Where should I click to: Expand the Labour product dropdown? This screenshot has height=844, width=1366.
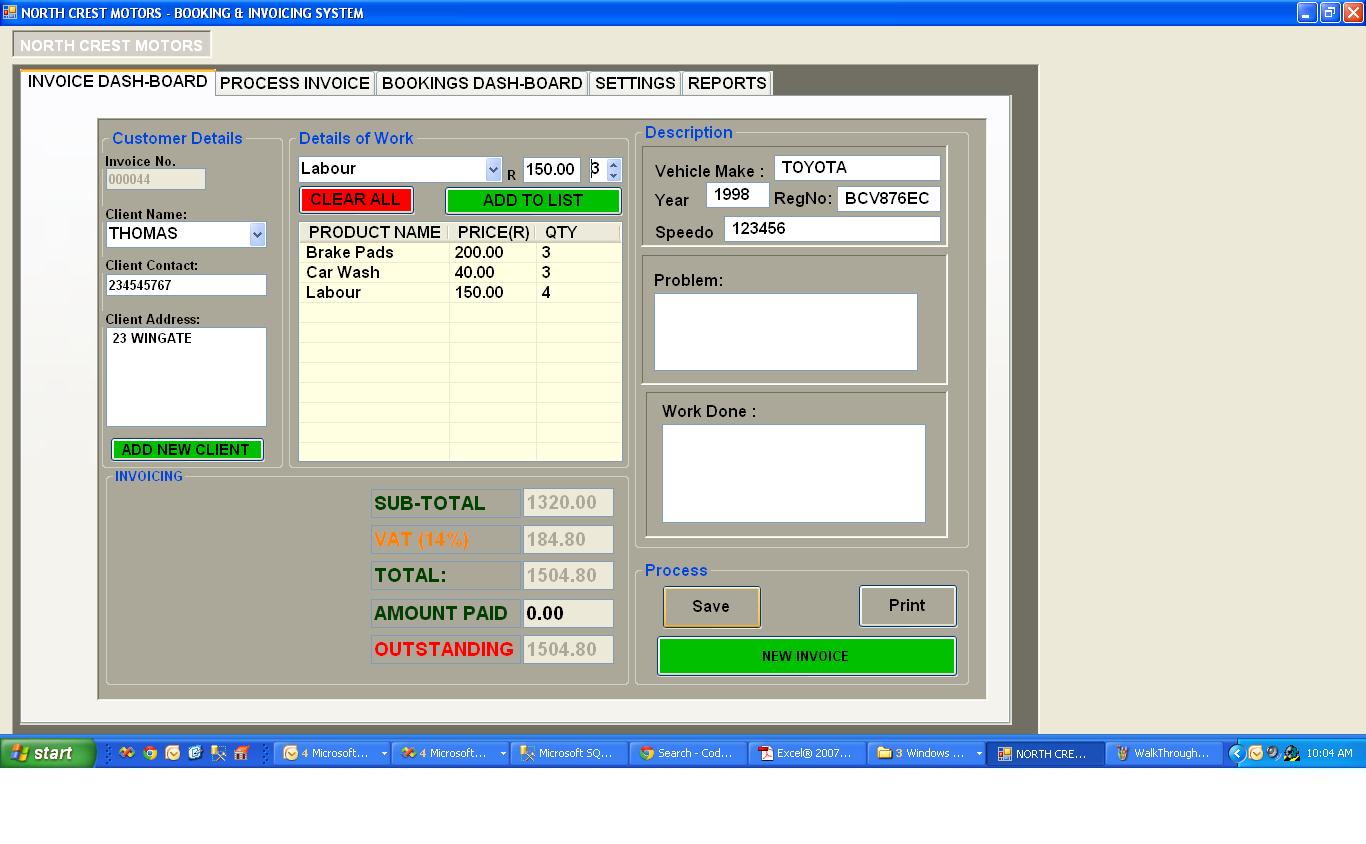(x=493, y=169)
